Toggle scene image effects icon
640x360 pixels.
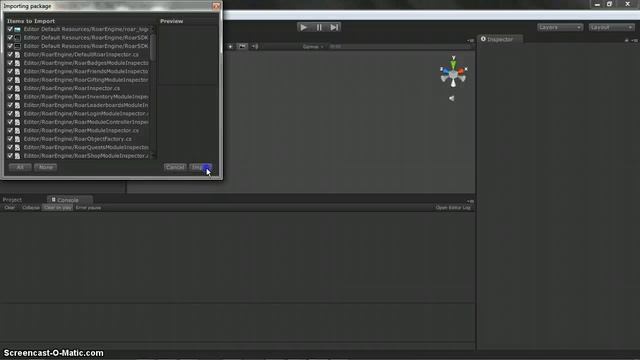(242, 47)
